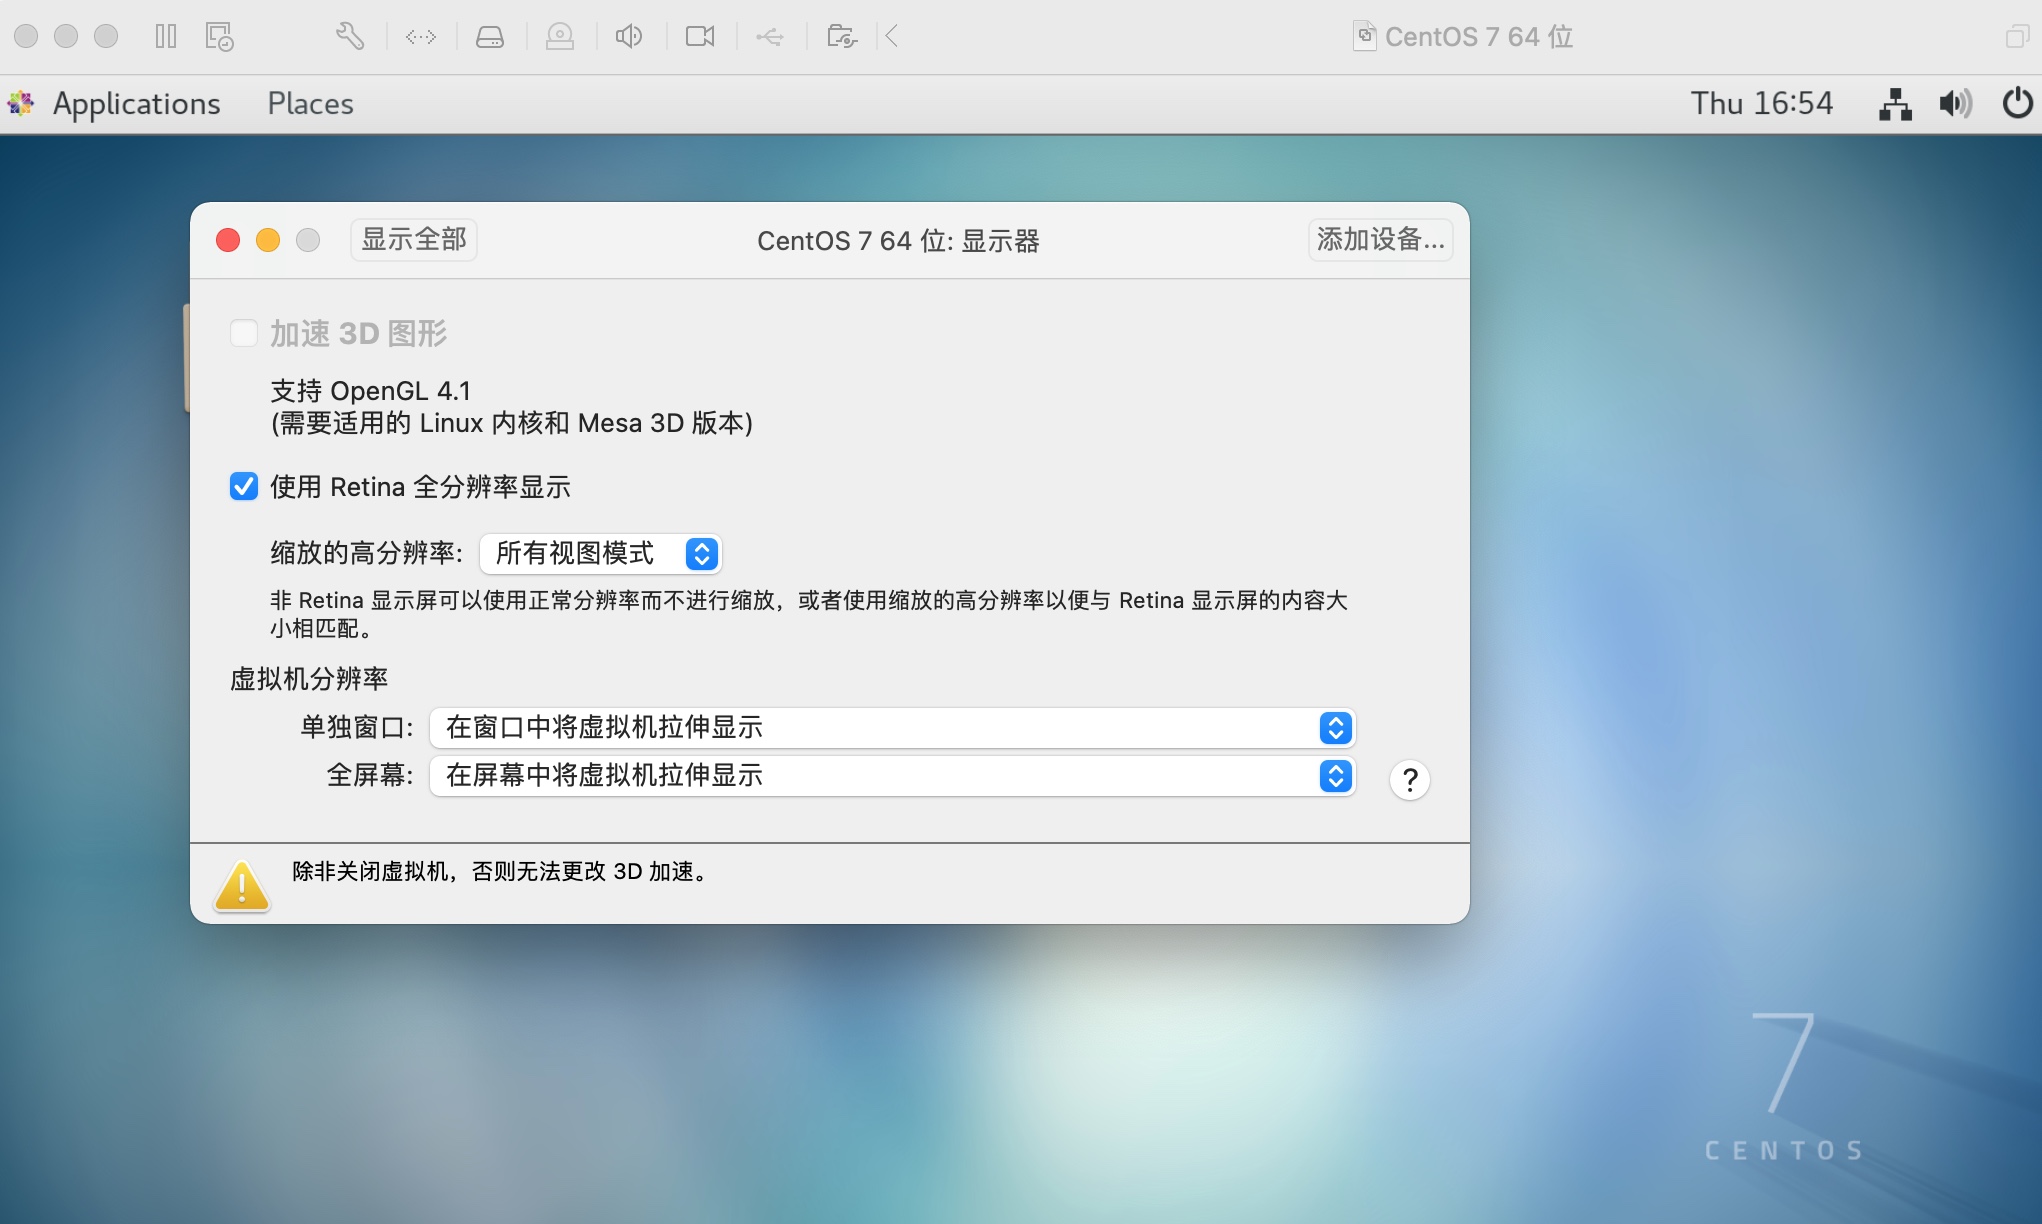Close the display settings dialog with red button
This screenshot has height=1224, width=2042.
point(228,240)
